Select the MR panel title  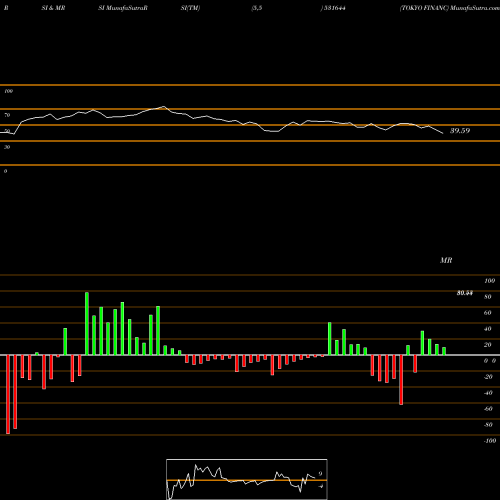446,260
